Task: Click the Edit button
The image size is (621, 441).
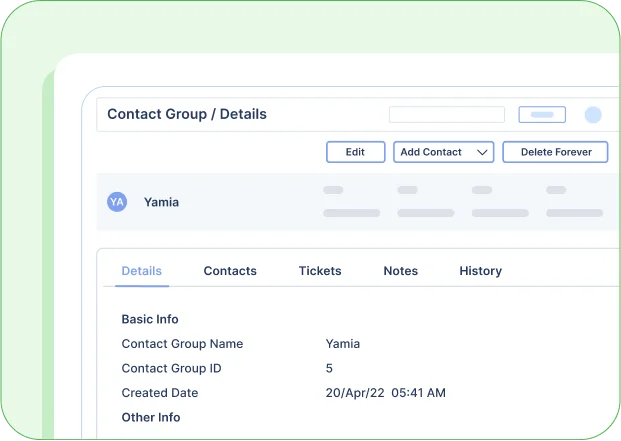Action: 356,152
